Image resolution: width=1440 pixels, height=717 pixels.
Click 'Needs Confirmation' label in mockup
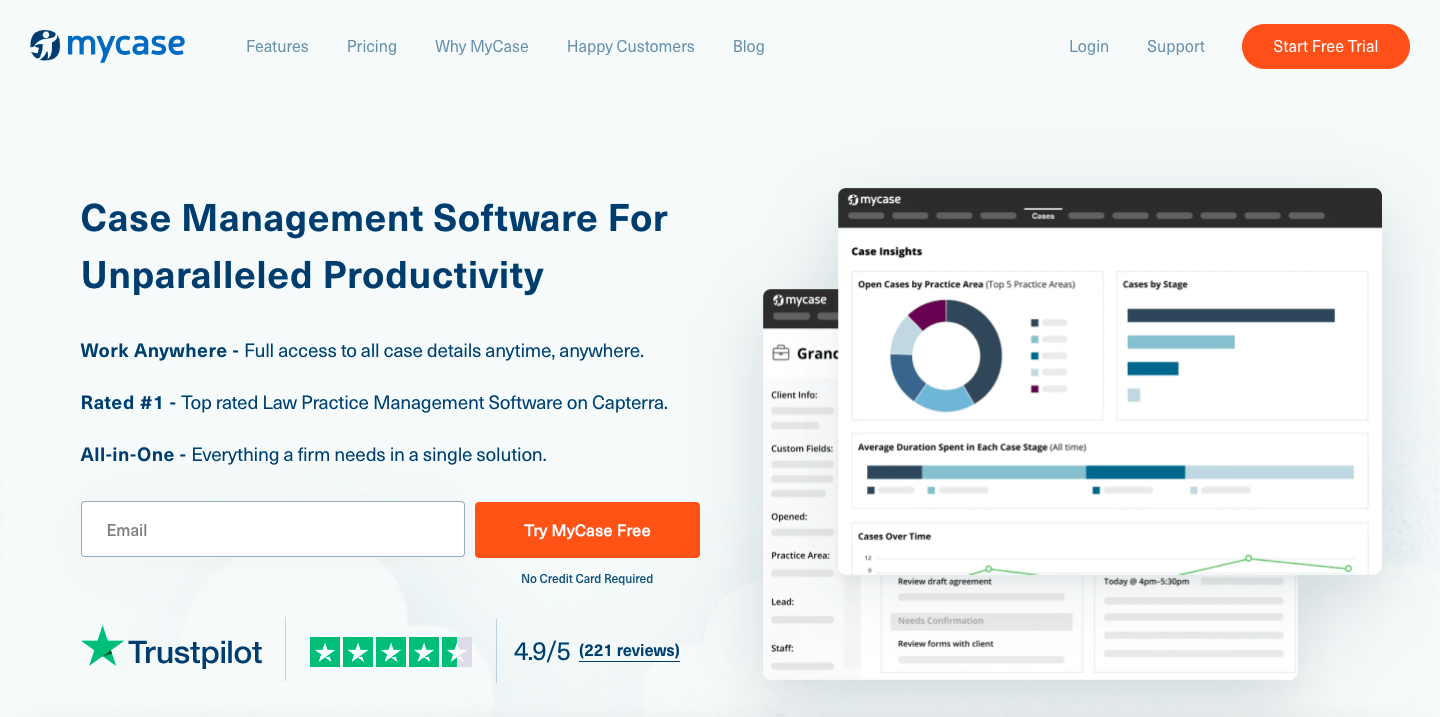tap(941, 621)
